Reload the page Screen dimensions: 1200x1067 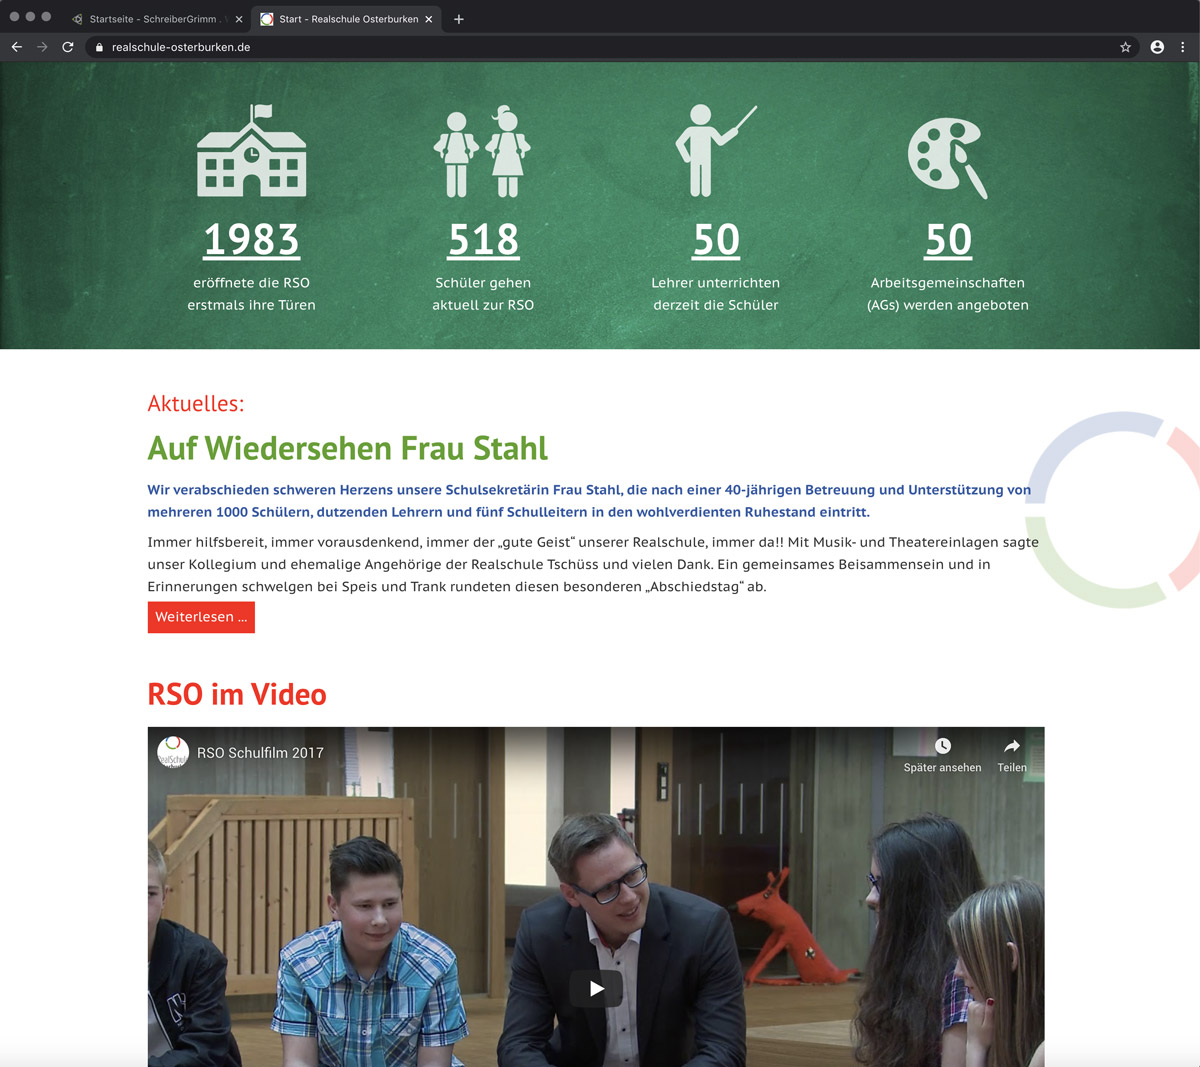pyautogui.click(x=68, y=47)
